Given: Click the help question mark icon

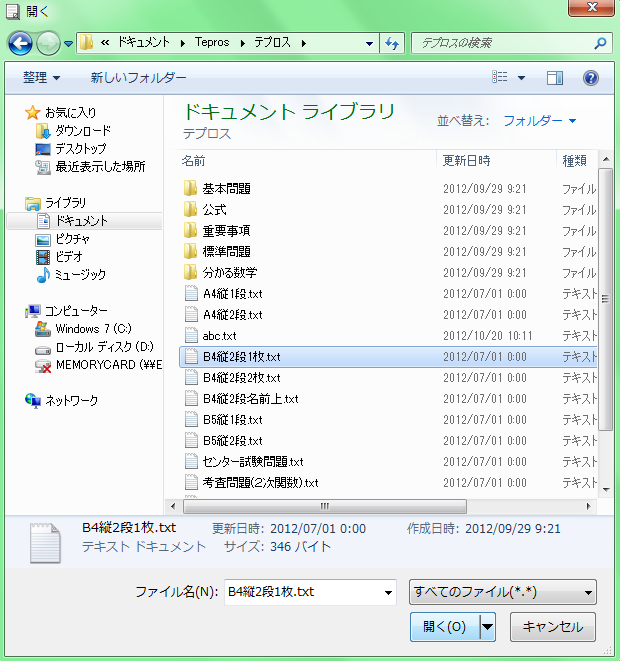Looking at the screenshot, I should [591, 78].
